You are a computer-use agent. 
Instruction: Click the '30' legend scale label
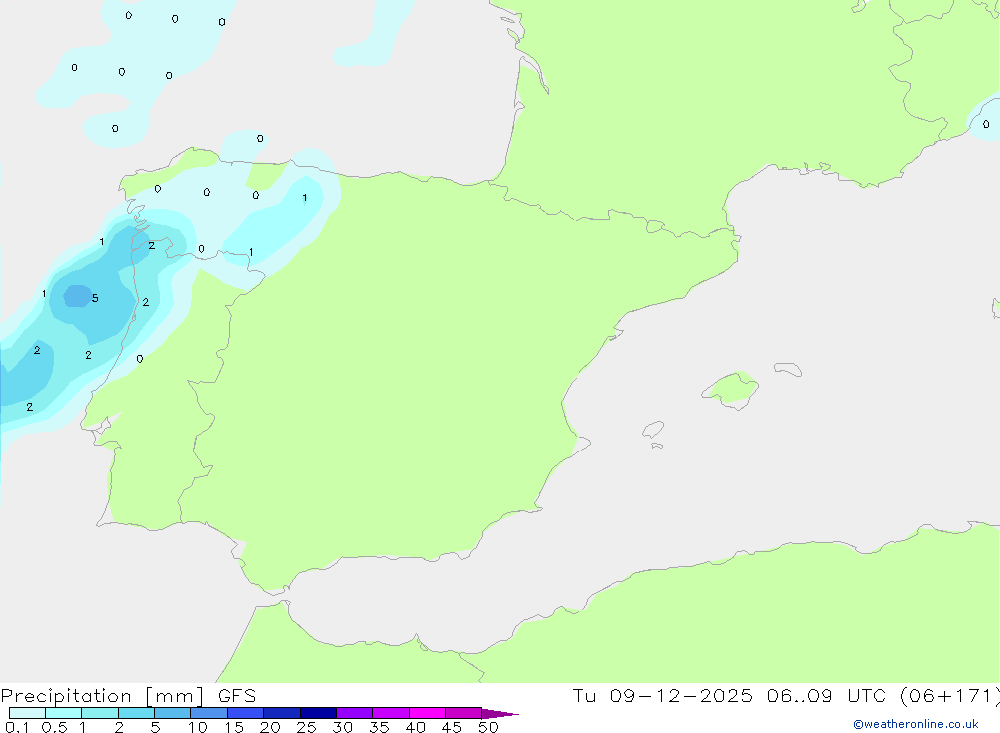click(x=343, y=727)
